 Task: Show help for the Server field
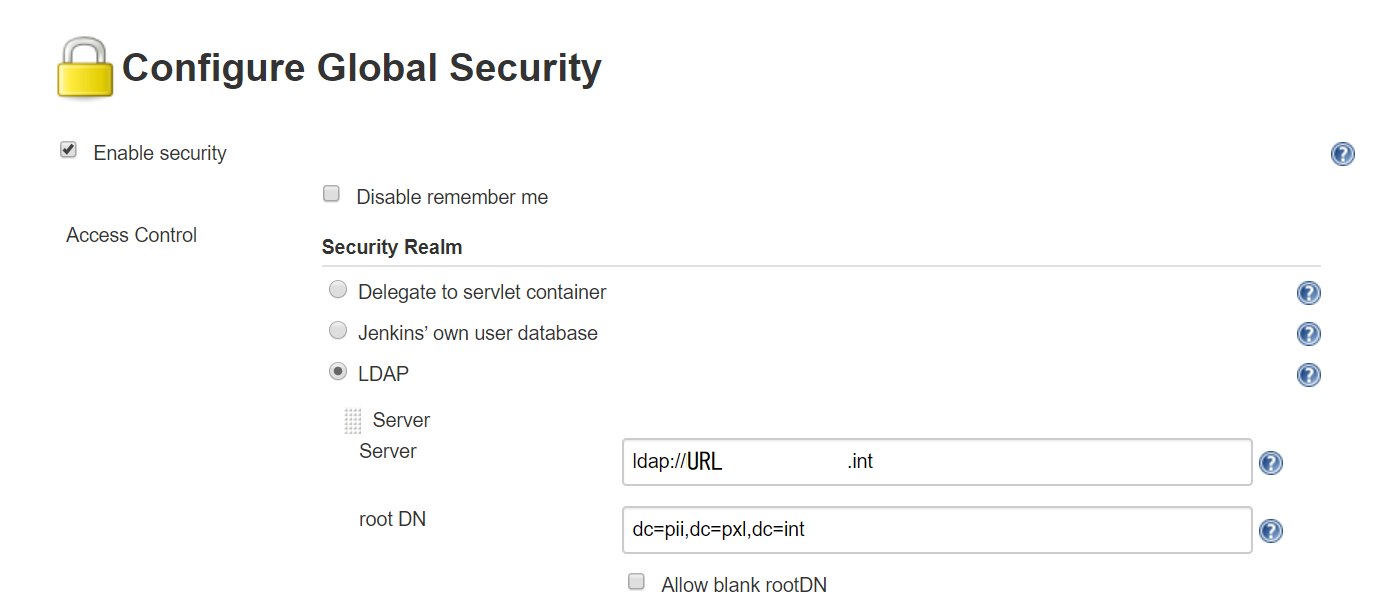click(1270, 463)
